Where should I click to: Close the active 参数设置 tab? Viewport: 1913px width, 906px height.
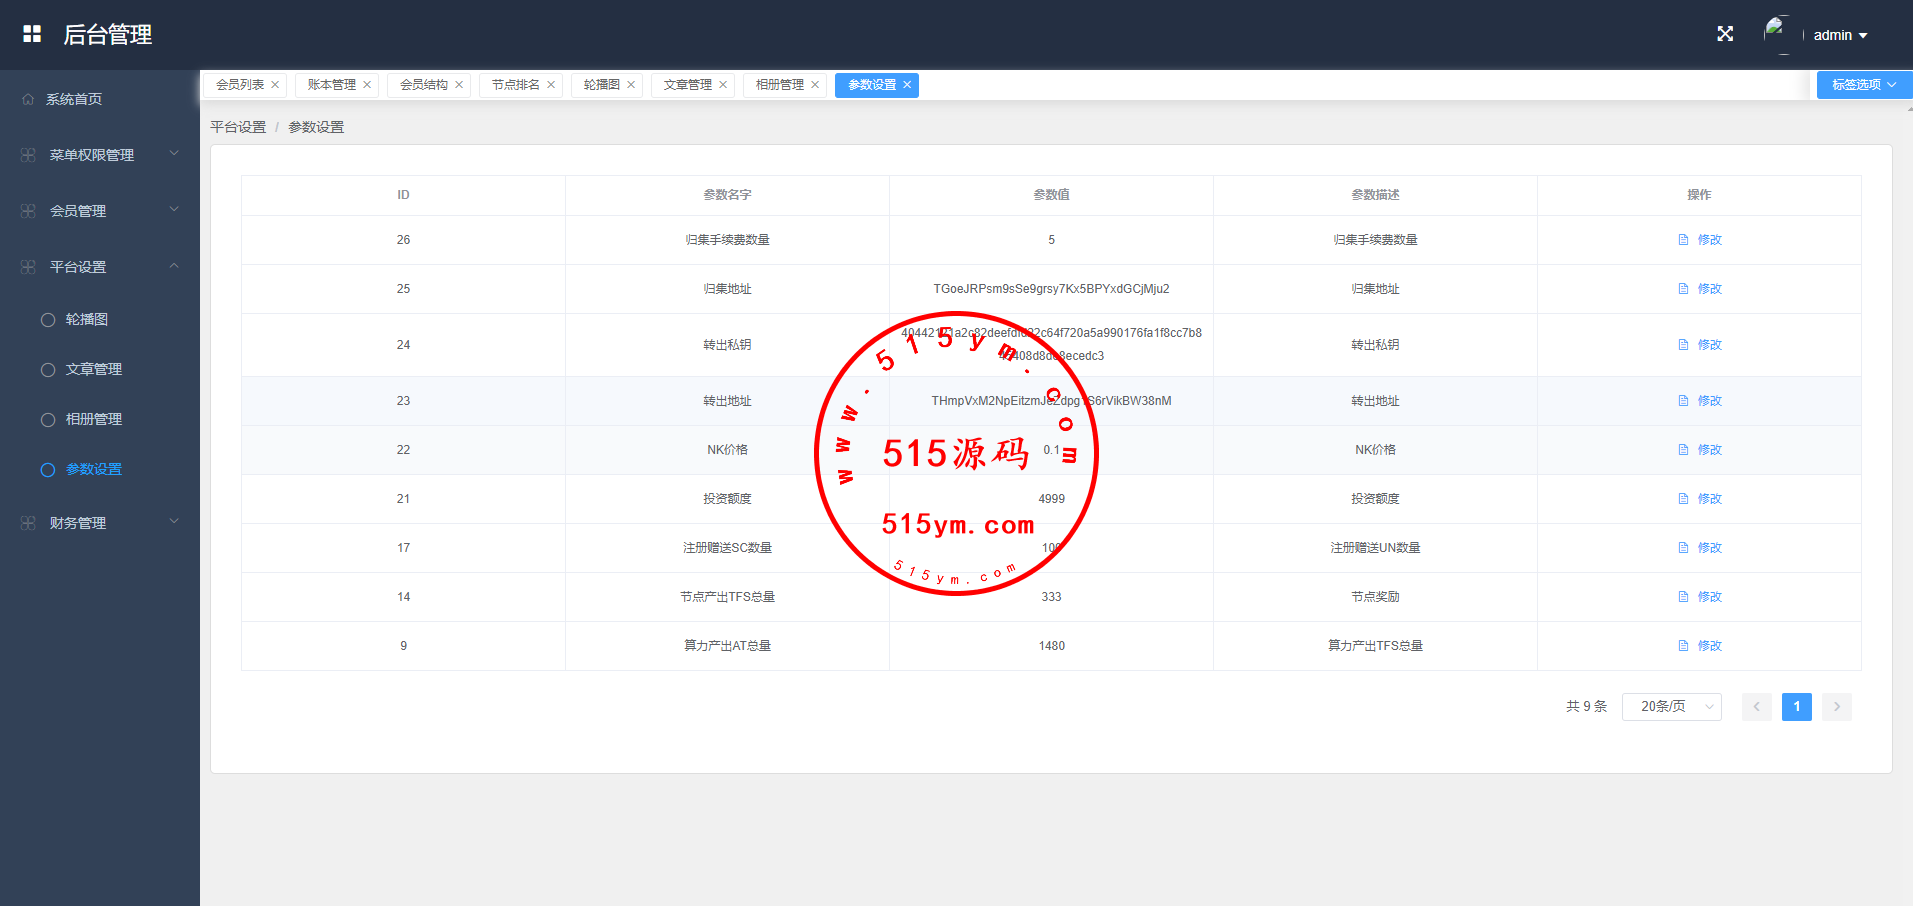pyautogui.click(x=907, y=85)
